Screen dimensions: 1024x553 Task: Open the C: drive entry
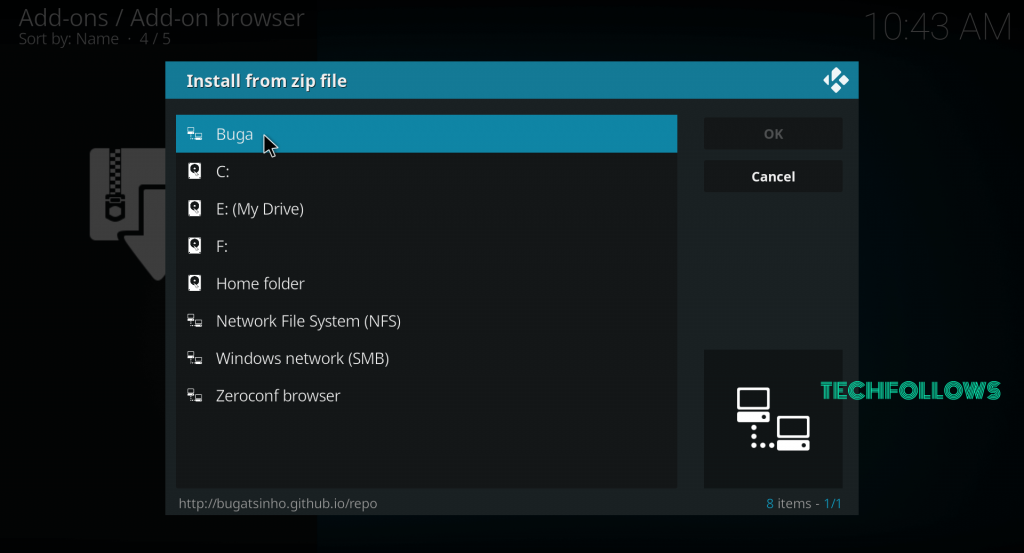click(x=426, y=171)
